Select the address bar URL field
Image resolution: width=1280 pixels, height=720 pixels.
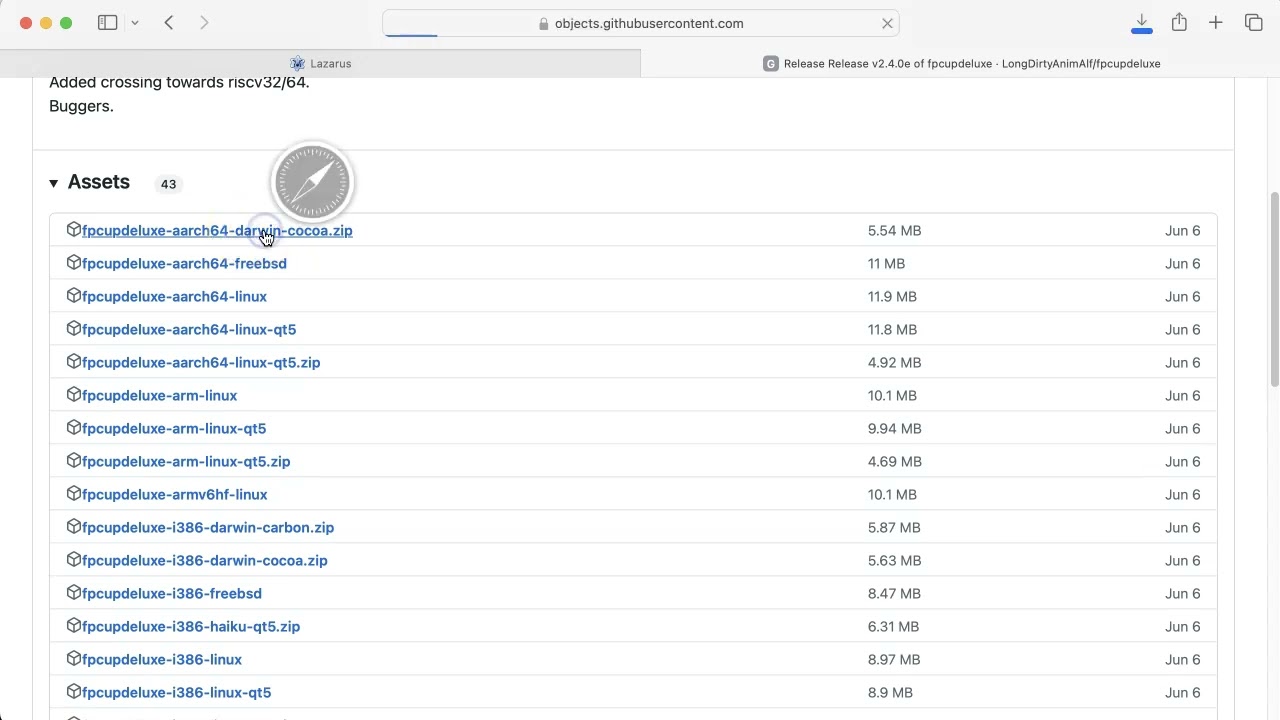click(x=641, y=23)
